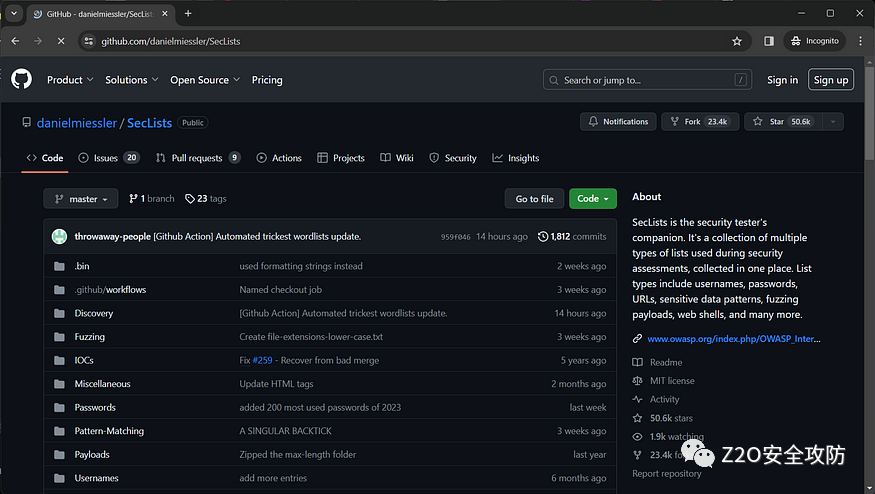Click the commit history clock icon
Viewport: 875px width, 494px height.
click(x=542, y=237)
